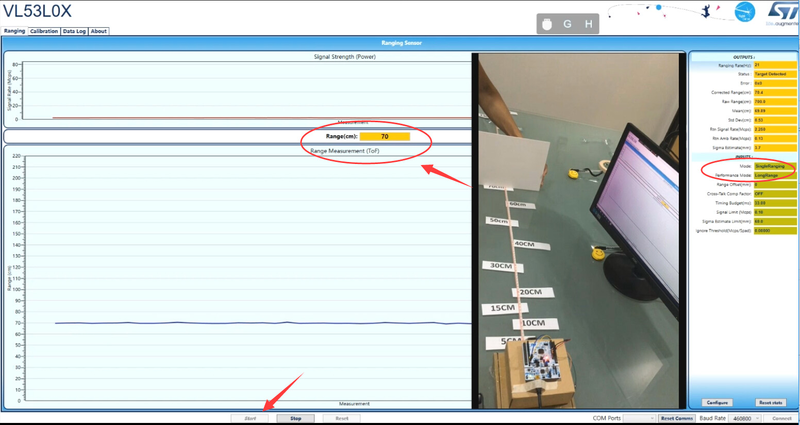Click the mouse icon in gray overlay
The height and width of the screenshot is (425, 800).
click(x=547, y=24)
